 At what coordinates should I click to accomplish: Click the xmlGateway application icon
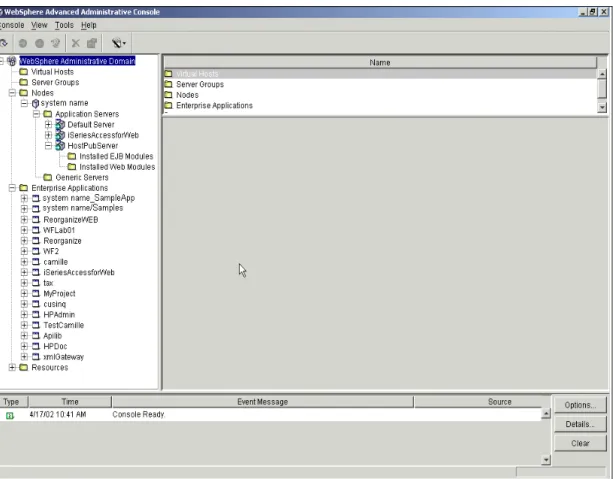point(36,357)
